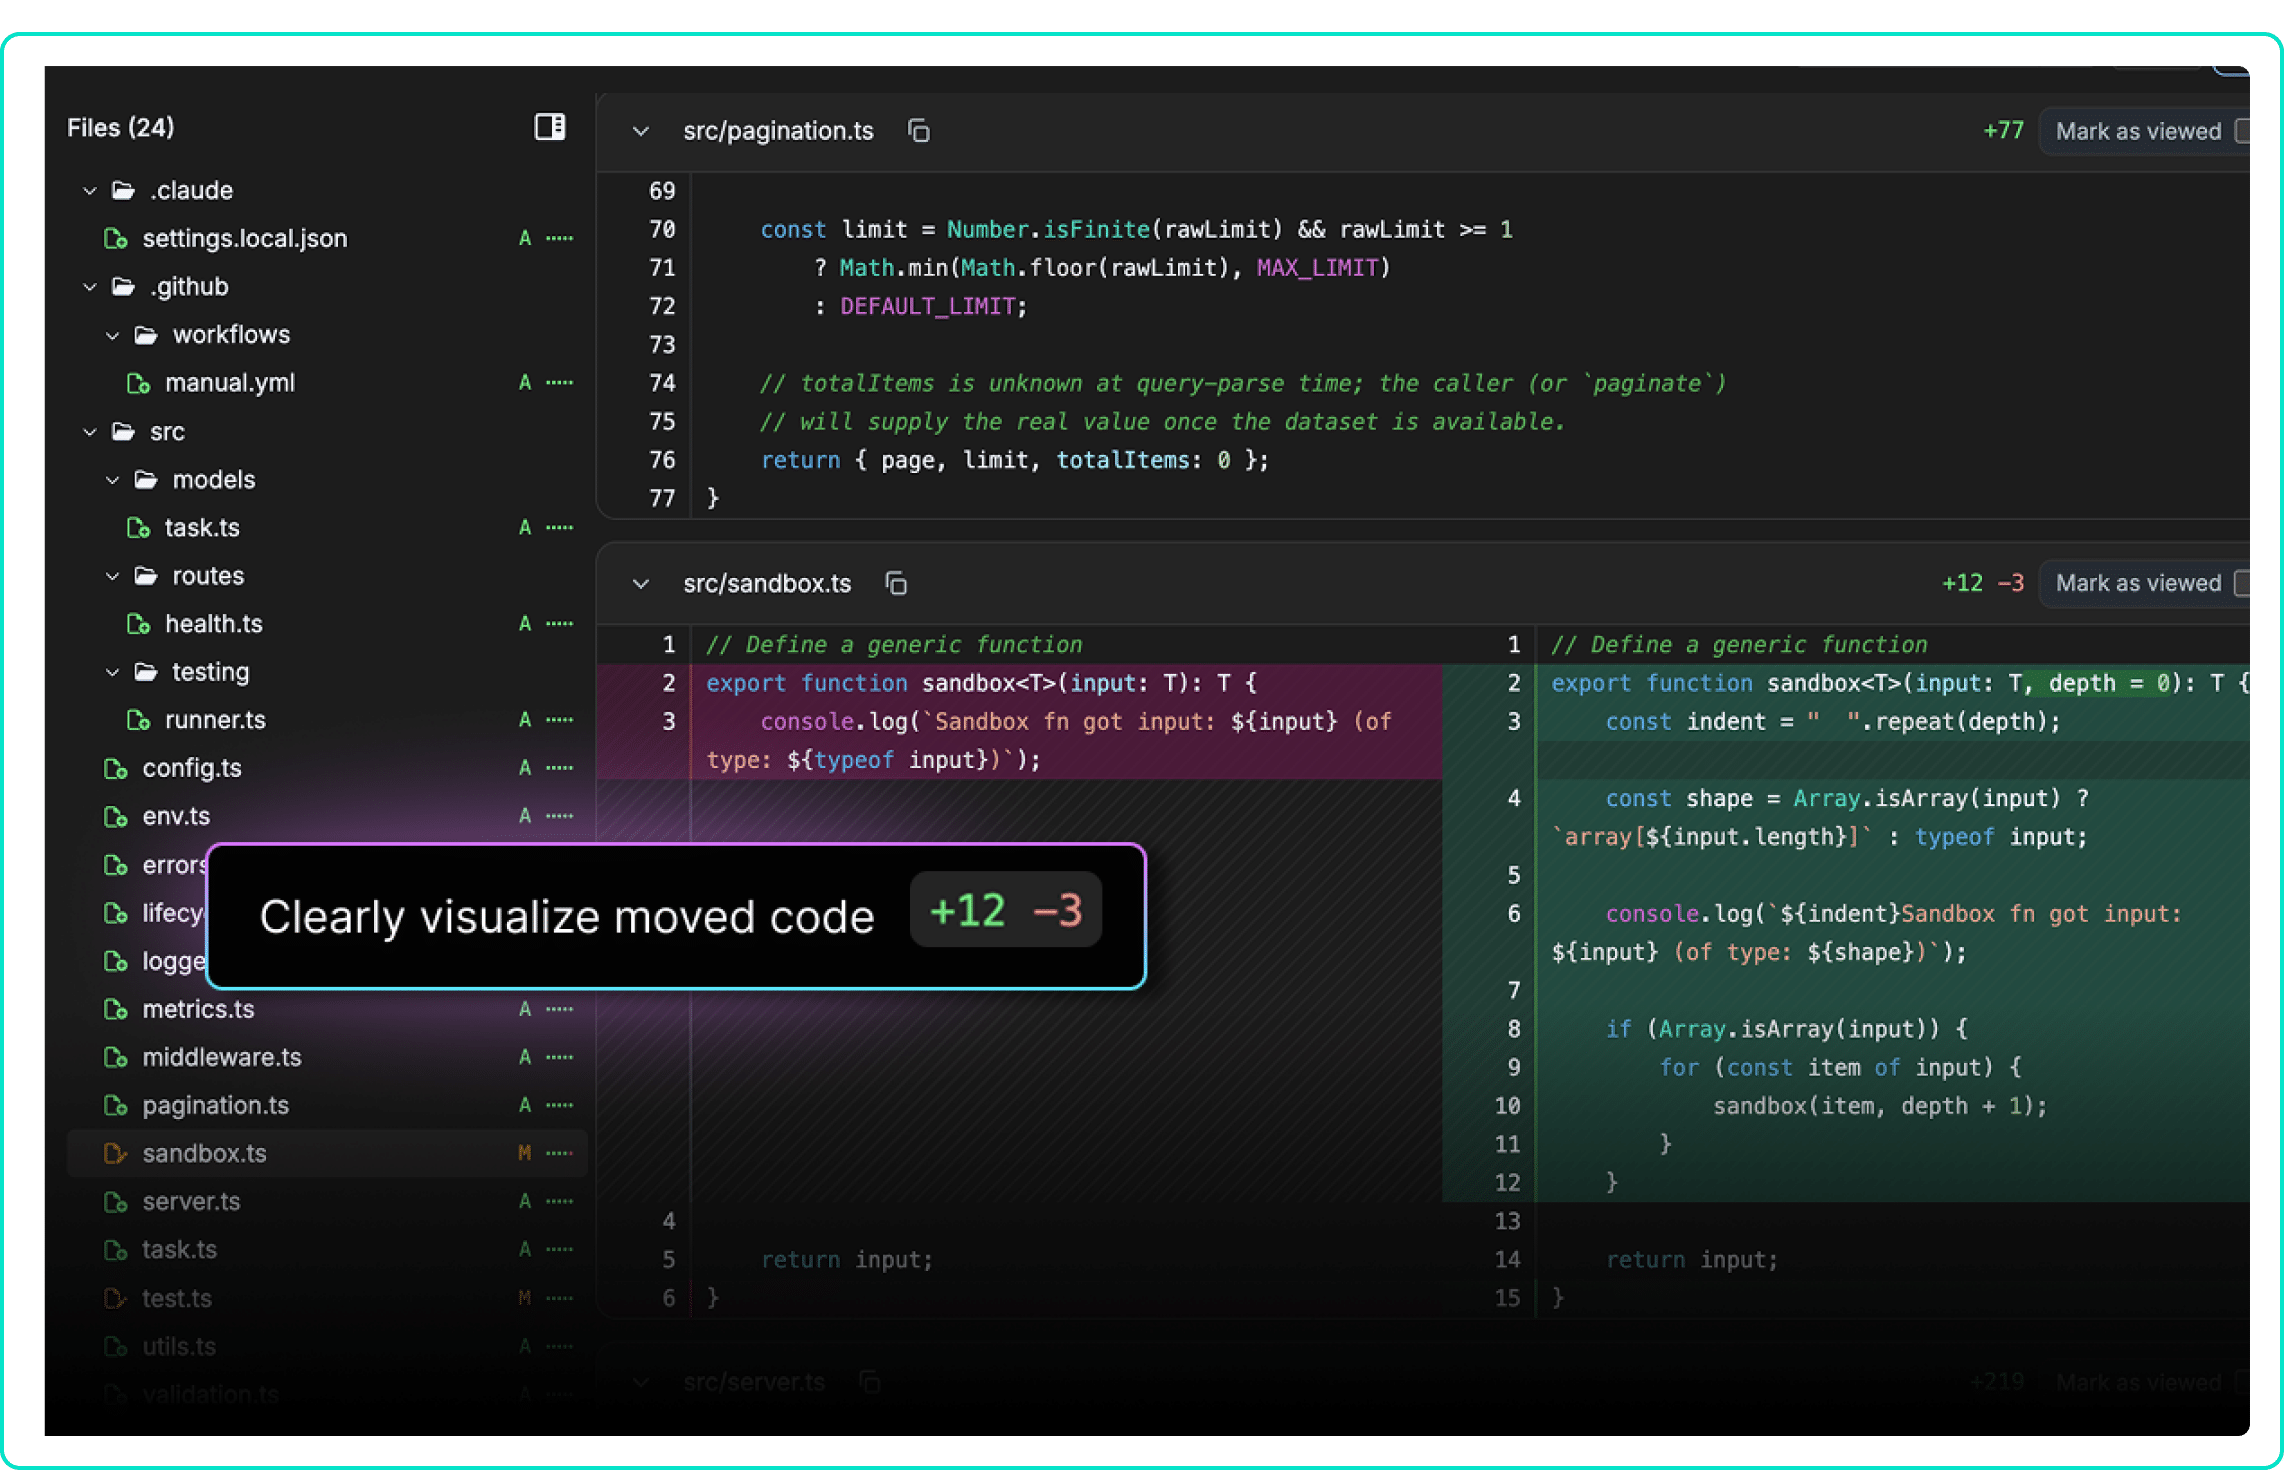Image resolution: width=2284 pixels, height=1470 pixels.
Task: Click the Files (24) heading
Action: (x=121, y=127)
